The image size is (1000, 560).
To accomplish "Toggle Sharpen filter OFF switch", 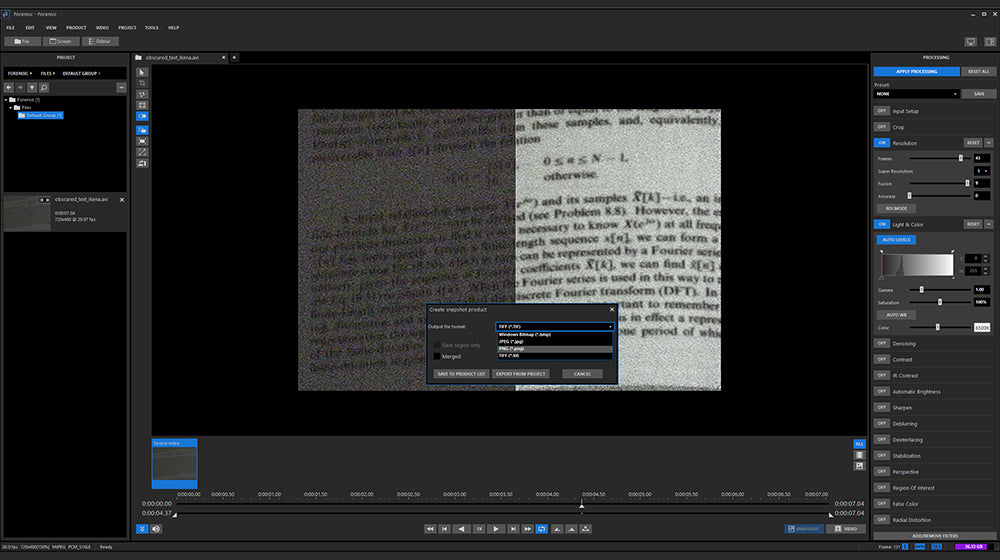I will pos(882,408).
